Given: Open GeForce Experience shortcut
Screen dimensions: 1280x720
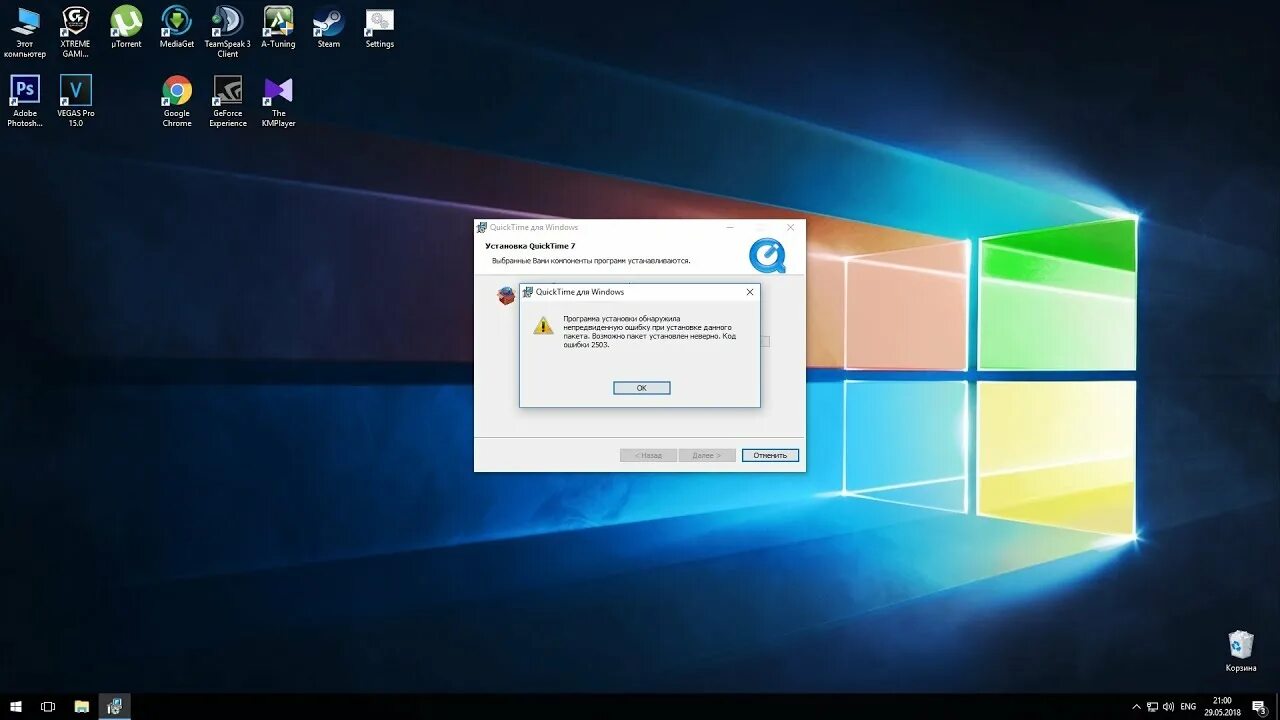Looking at the screenshot, I should coord(228,101).
